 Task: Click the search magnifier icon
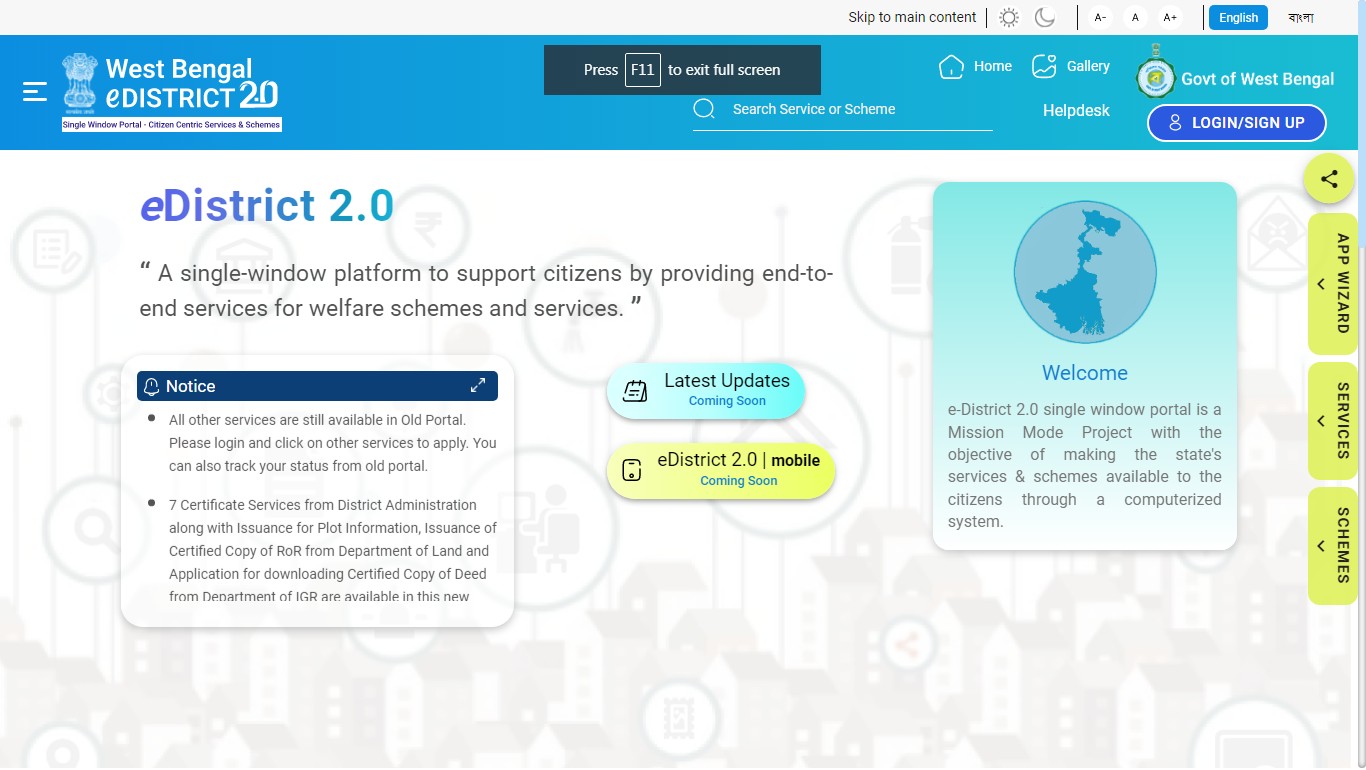(704, 109)
